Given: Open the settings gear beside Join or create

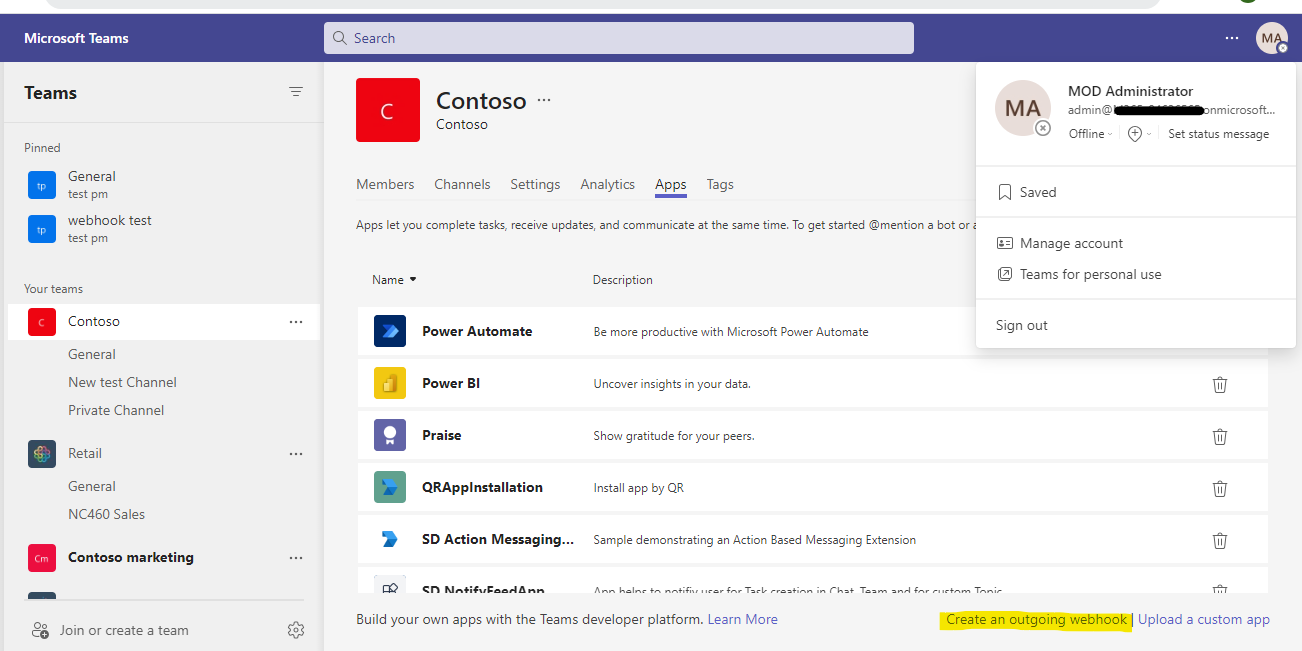Looking at the screenshot, I should click(x=295, y=630).
